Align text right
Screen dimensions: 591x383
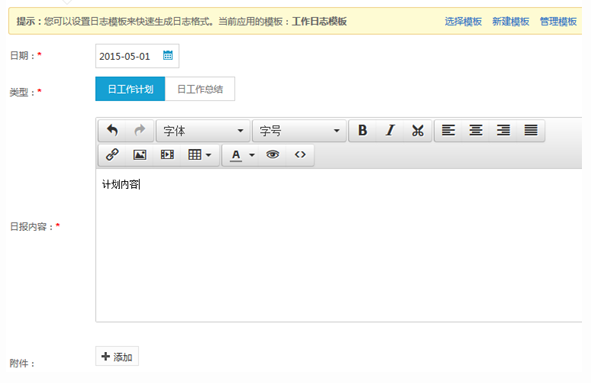[x=504, y=130]
